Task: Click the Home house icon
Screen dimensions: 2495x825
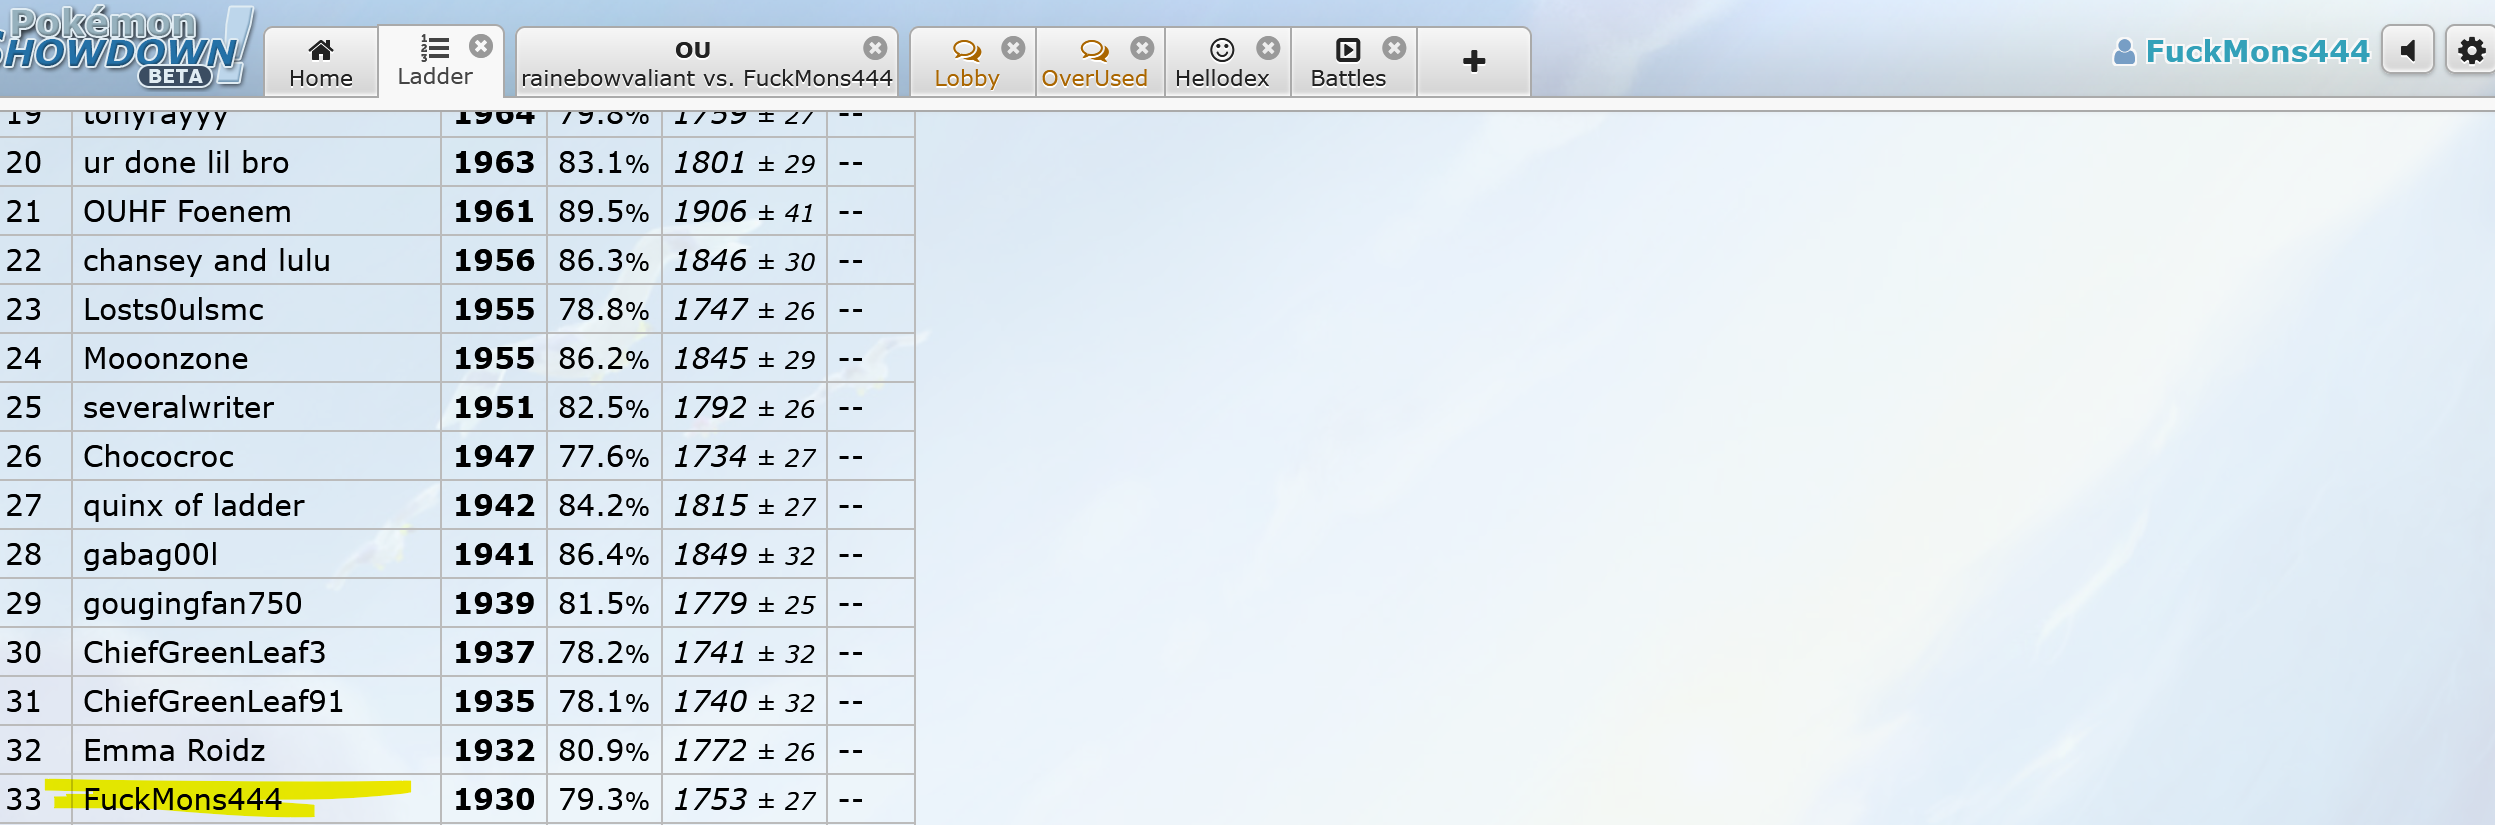Action: (321, 49)
